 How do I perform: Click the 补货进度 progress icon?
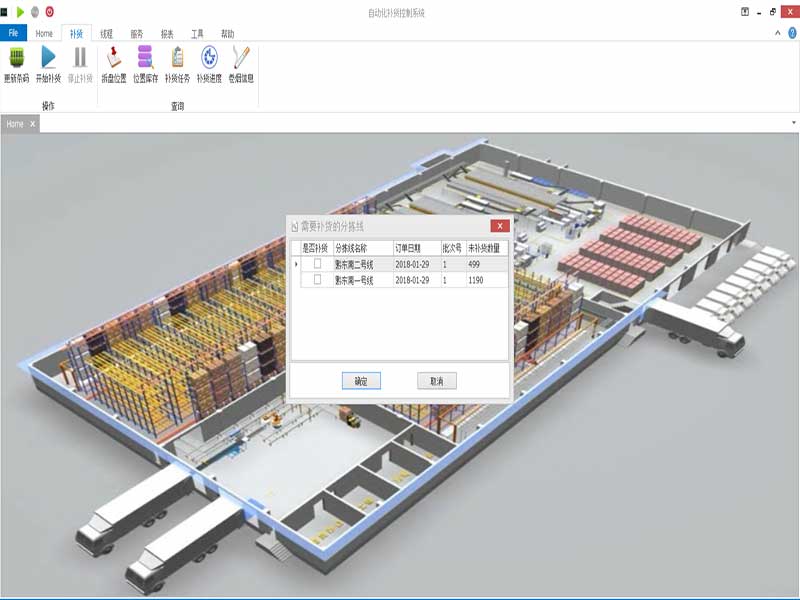209,58
